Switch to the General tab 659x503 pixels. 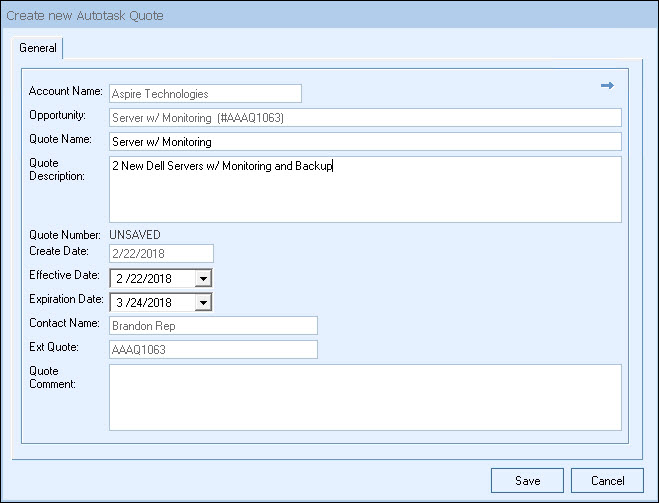point(37,48)
